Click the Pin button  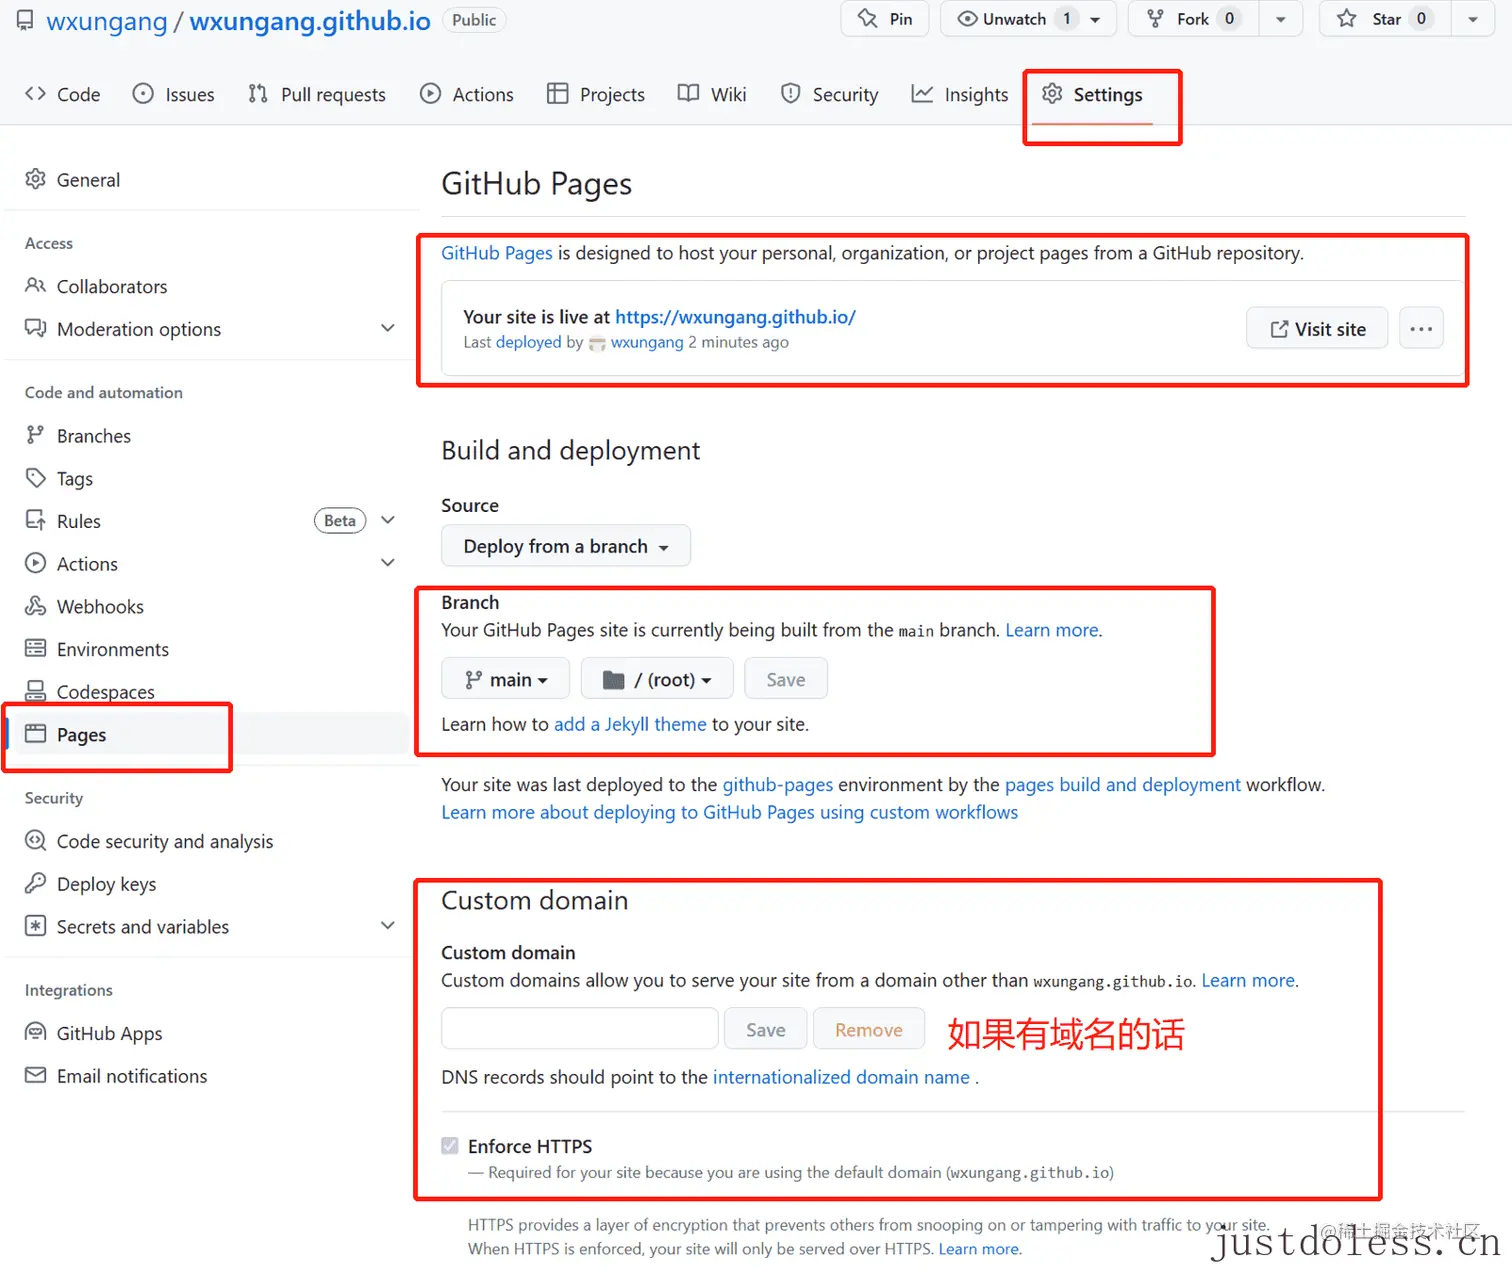click(x=885, y=19)
